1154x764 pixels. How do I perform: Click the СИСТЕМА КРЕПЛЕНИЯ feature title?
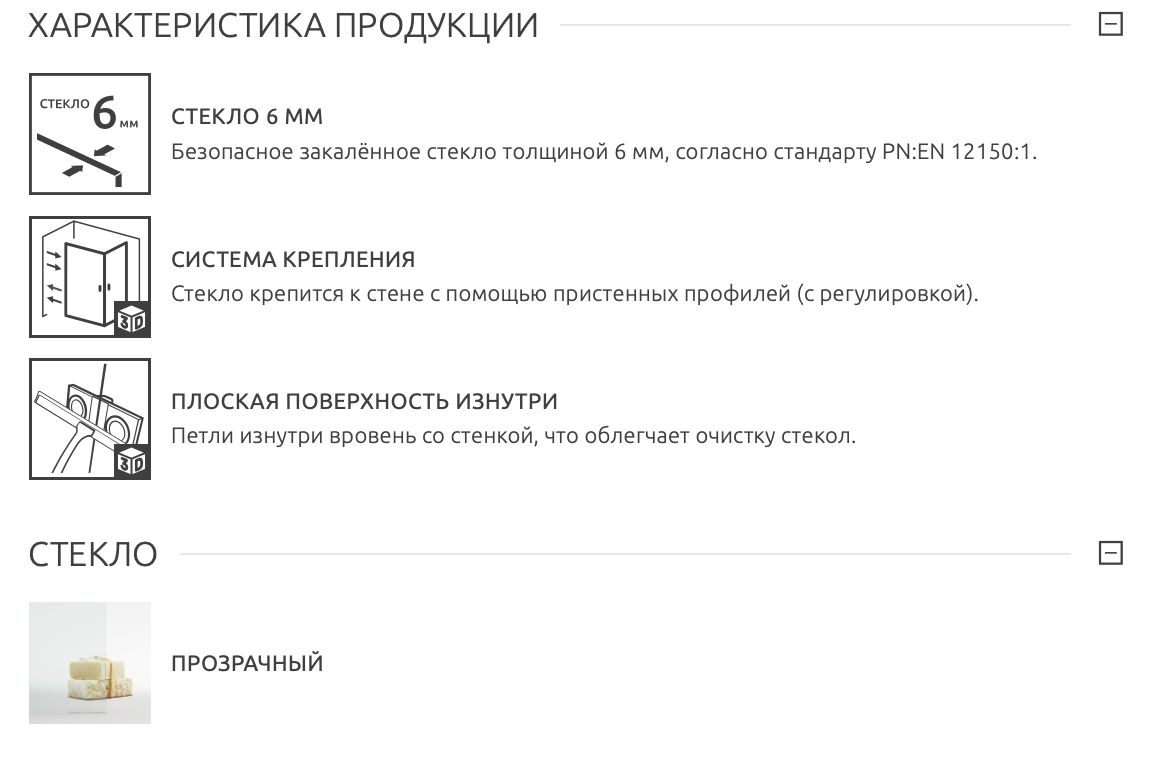[x=293, y=260]
